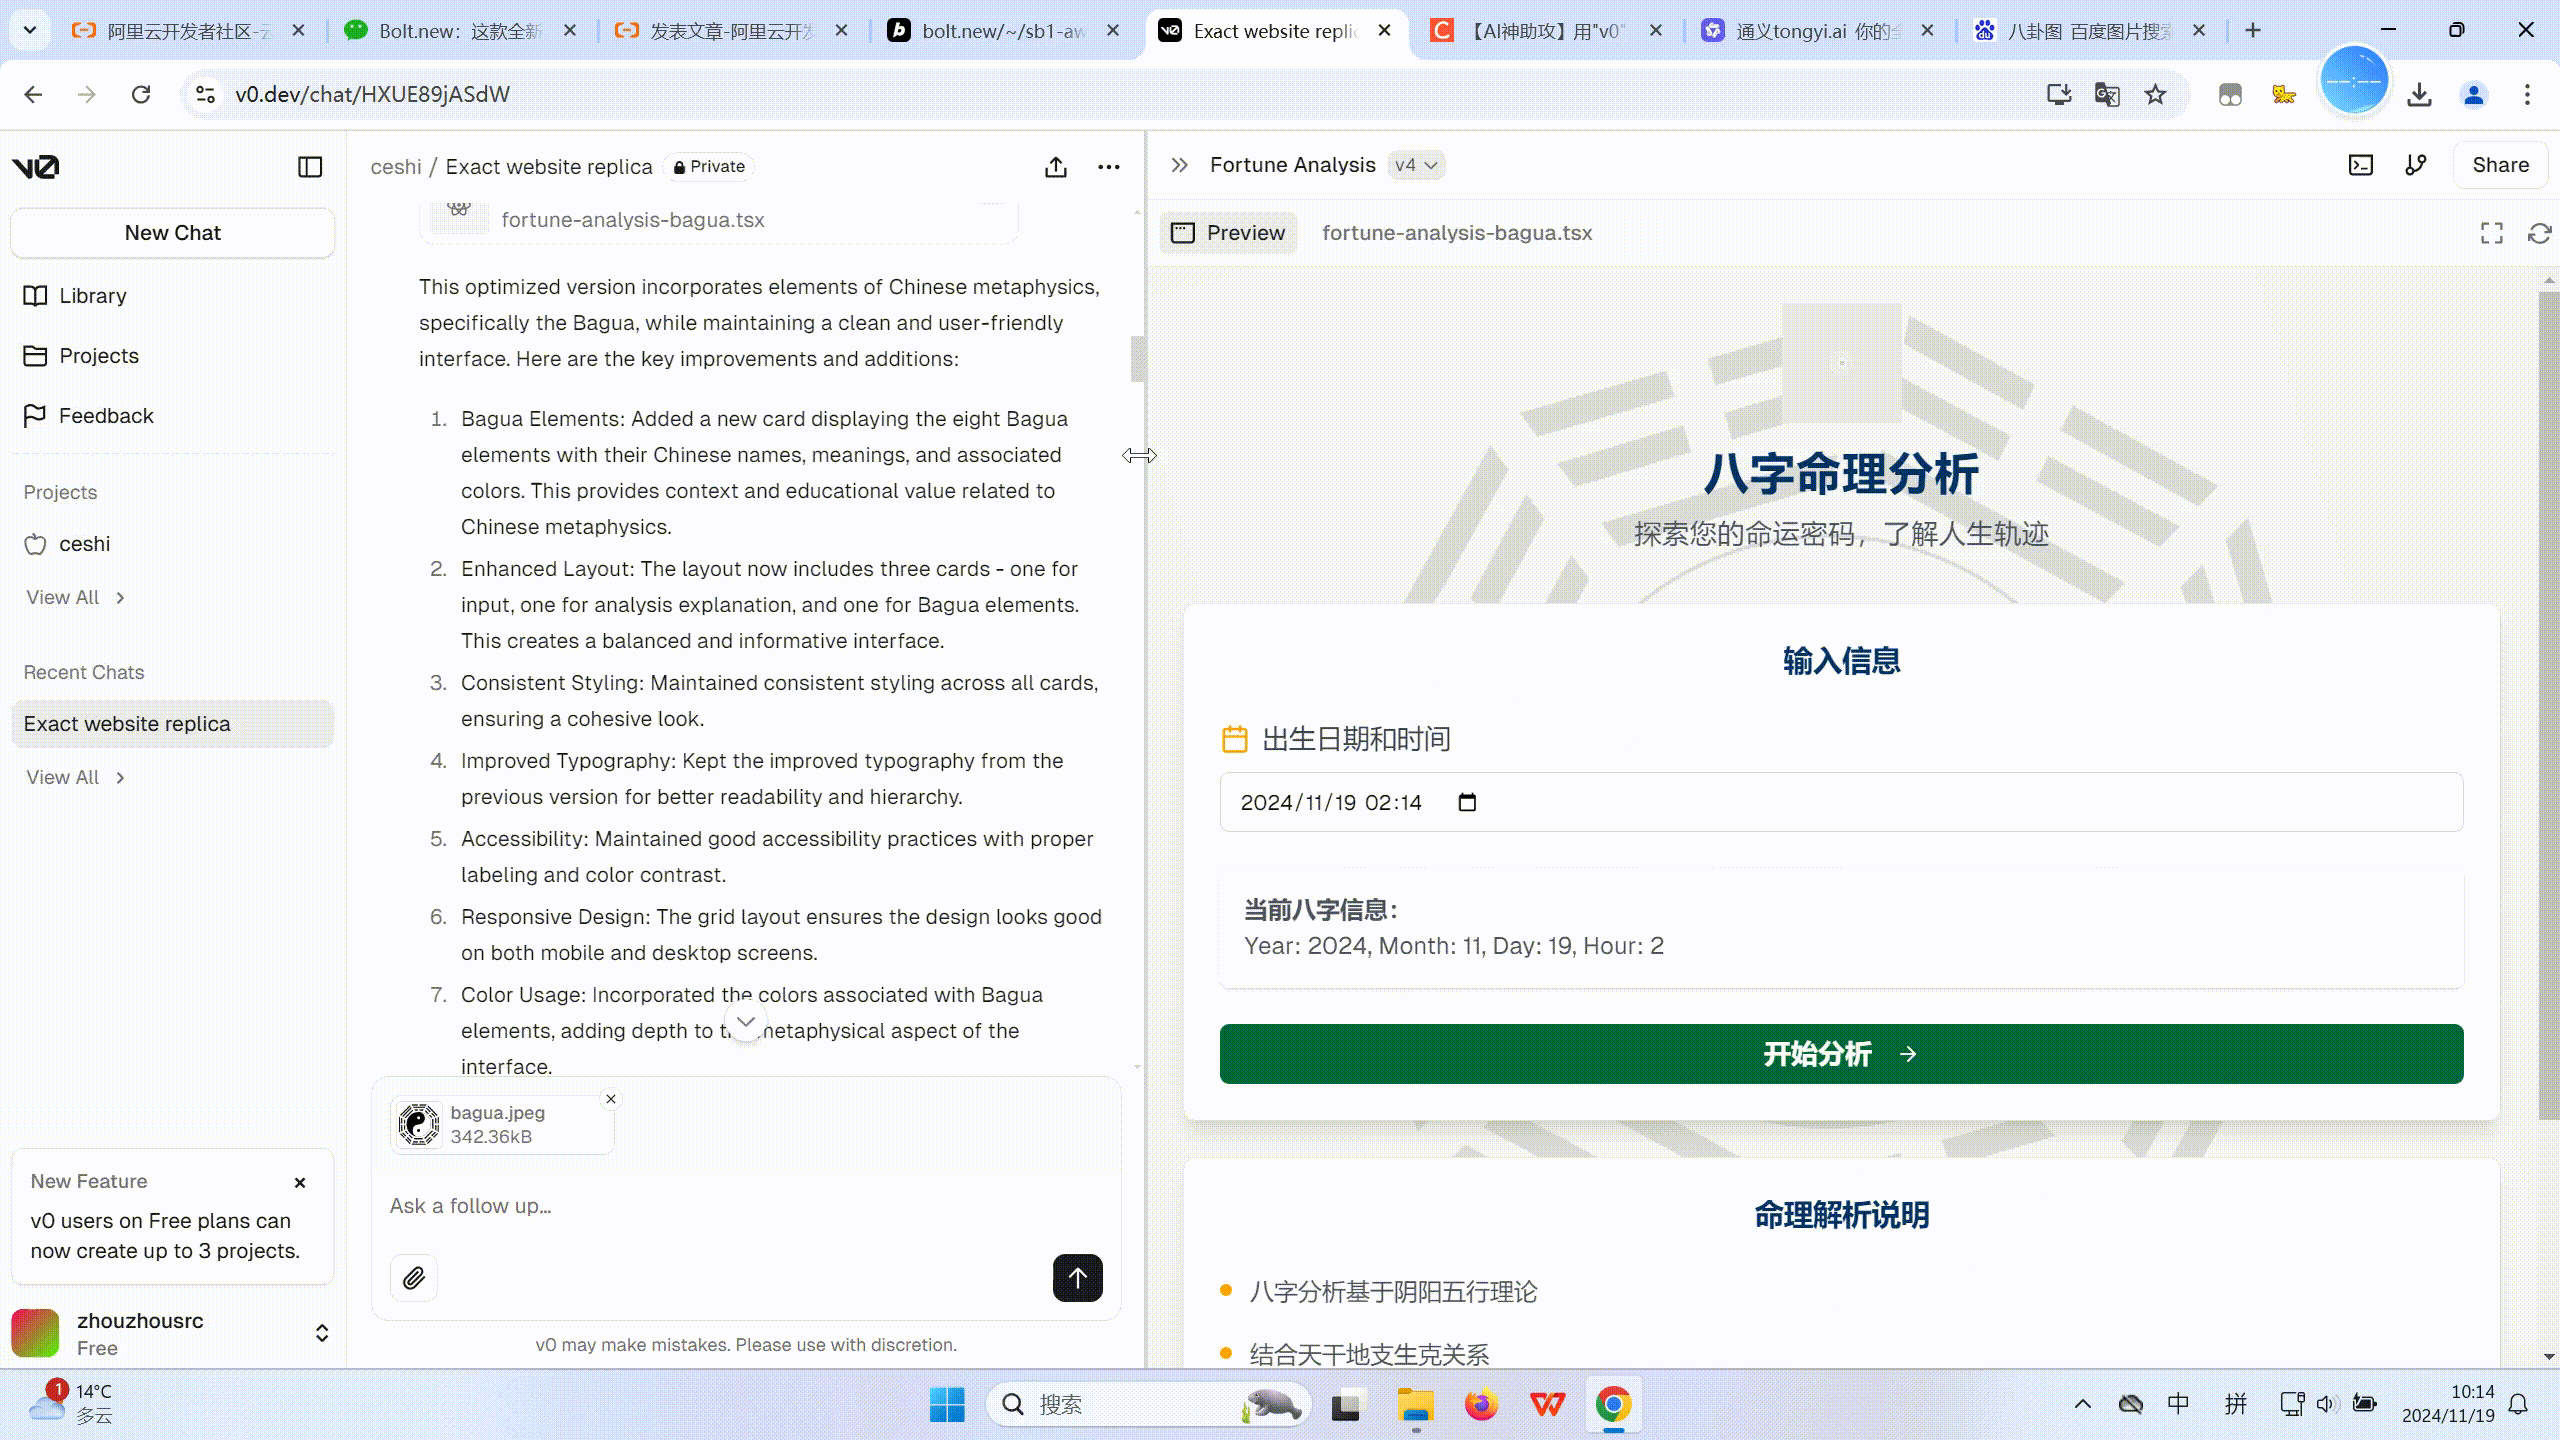Go back in browser
The image size is (2560, 1440).
pyautogui.click(x=34, y=94)
